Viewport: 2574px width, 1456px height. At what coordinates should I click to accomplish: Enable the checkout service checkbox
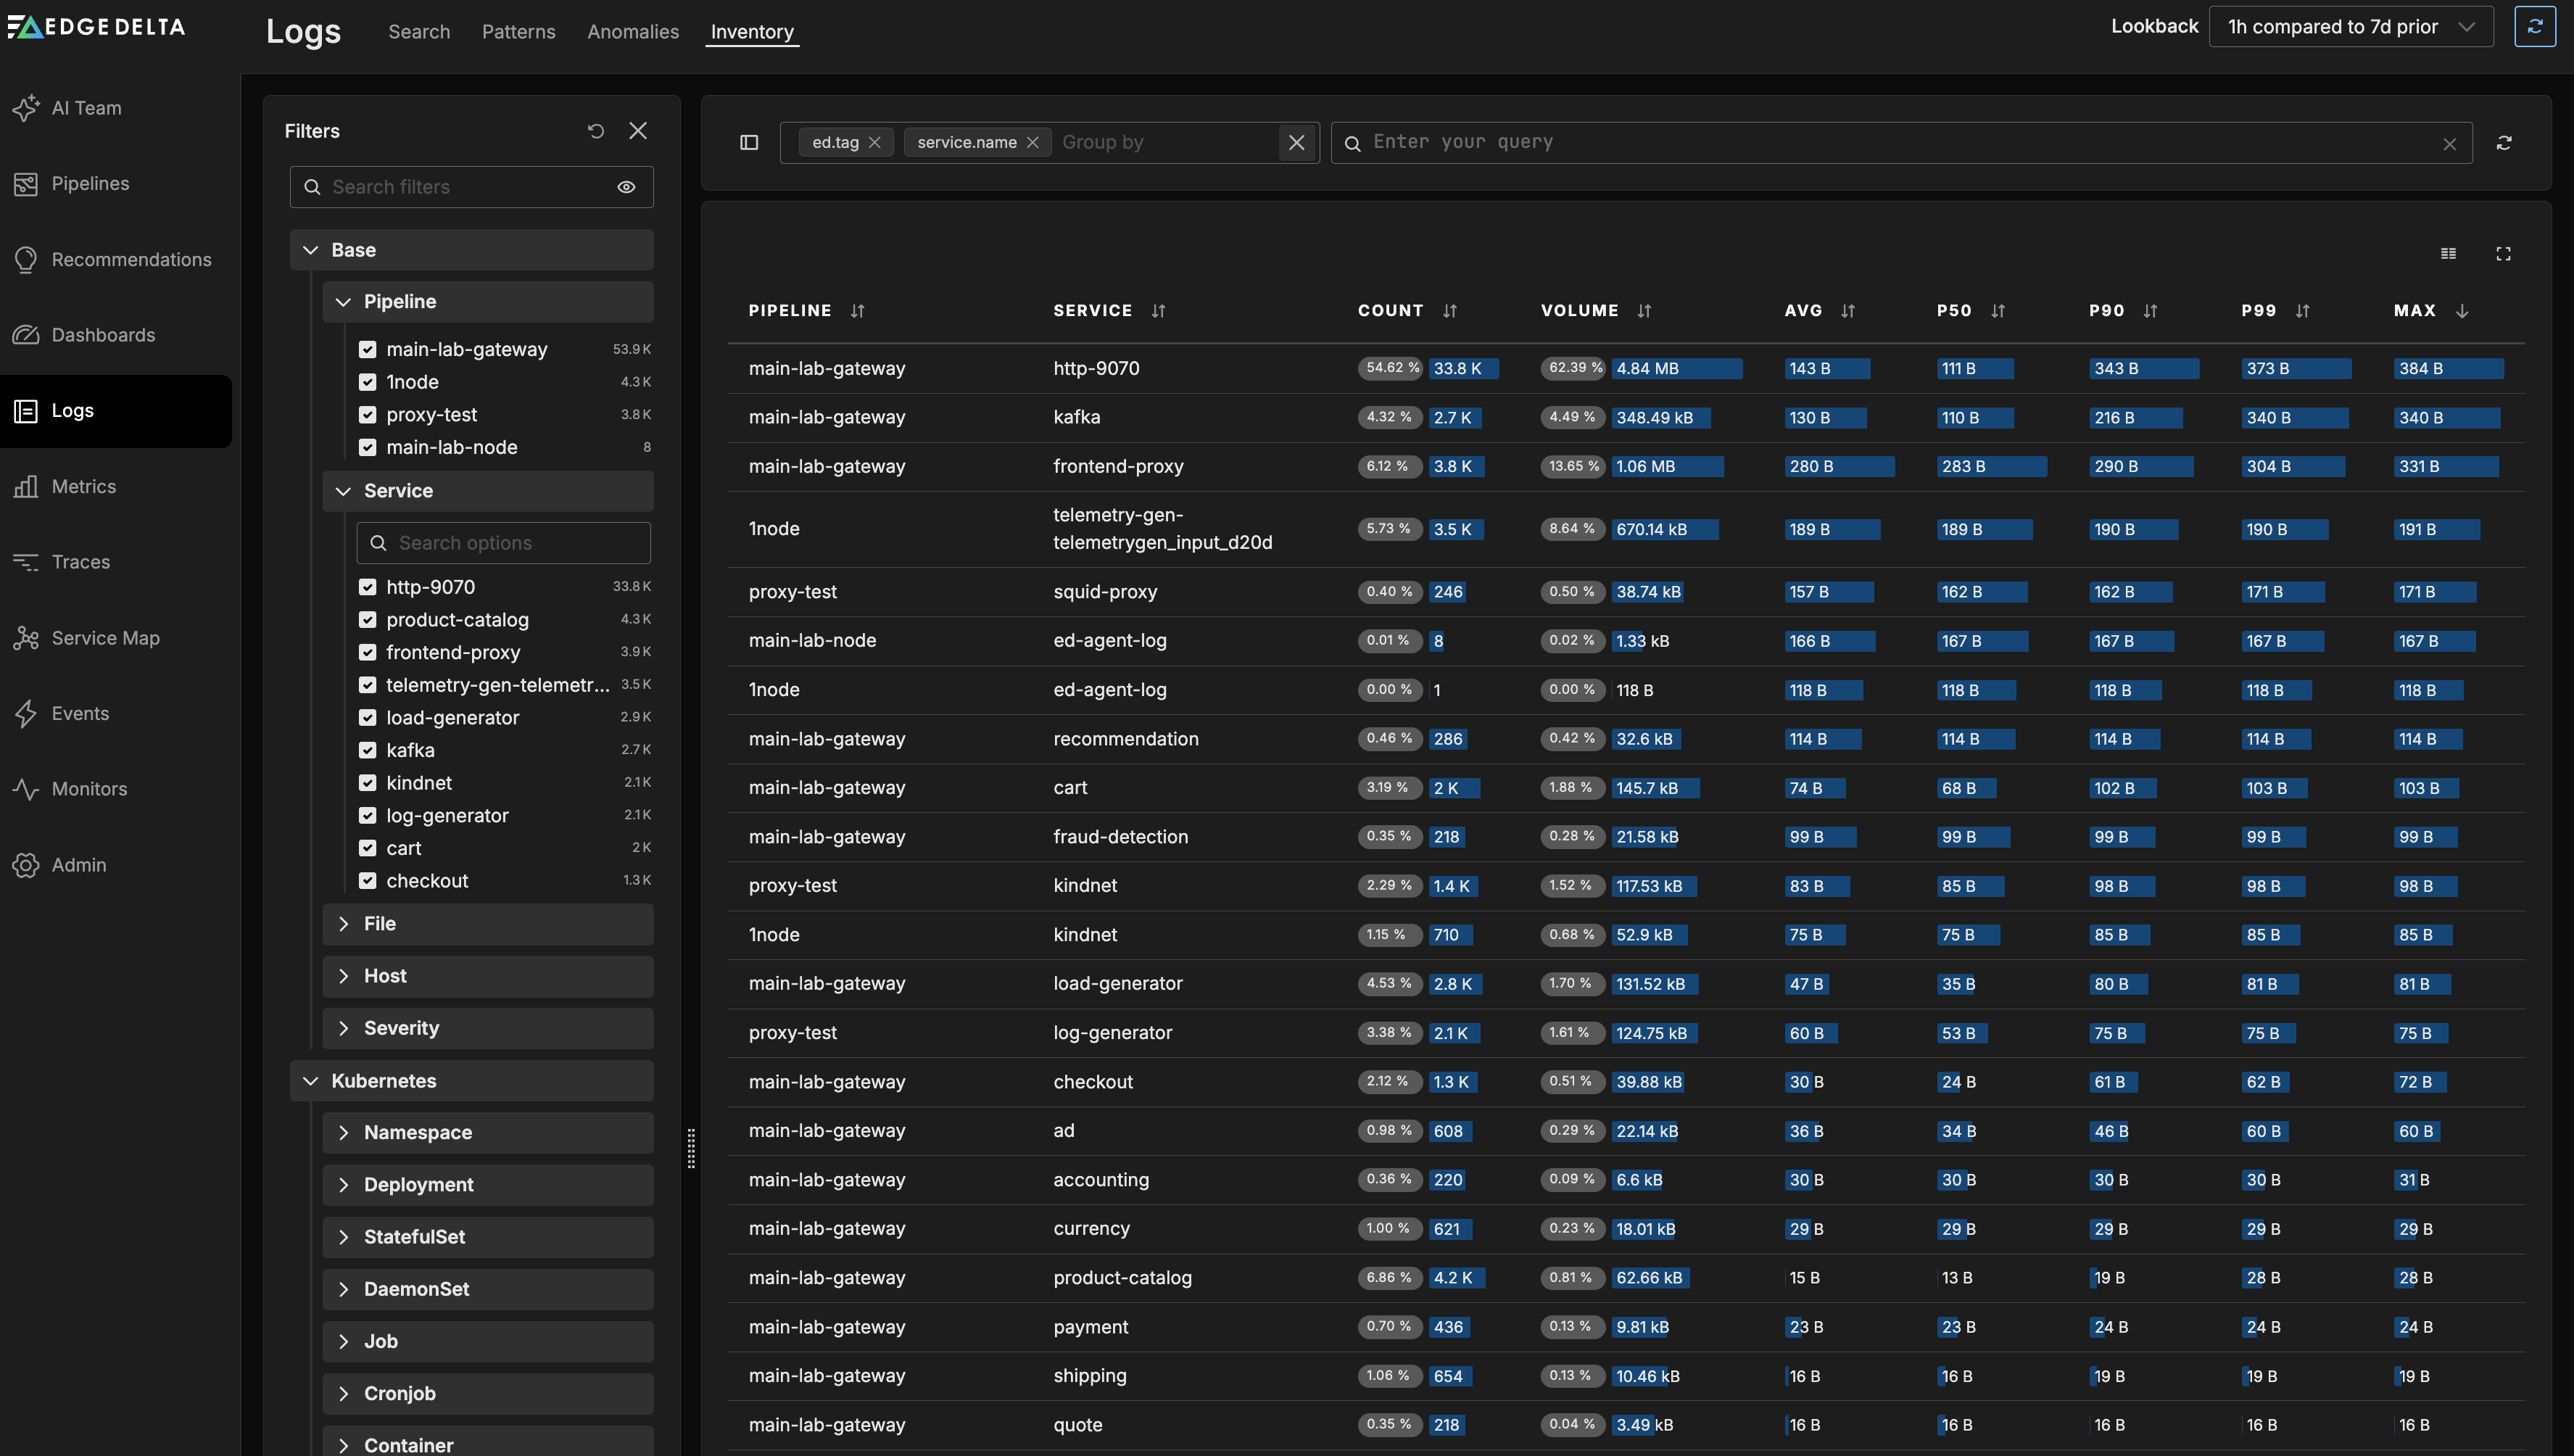click(368, 880)
